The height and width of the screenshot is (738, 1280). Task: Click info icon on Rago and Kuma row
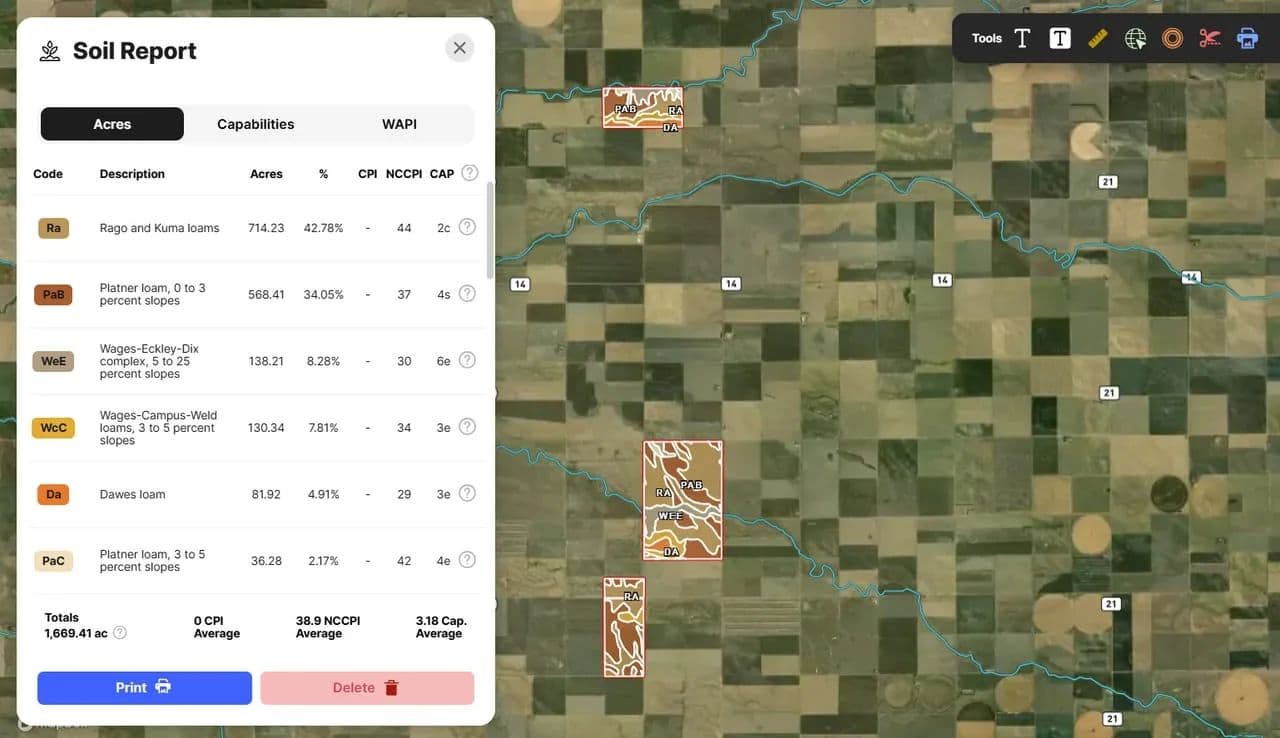pyautogui.click(x=467, y=227)
